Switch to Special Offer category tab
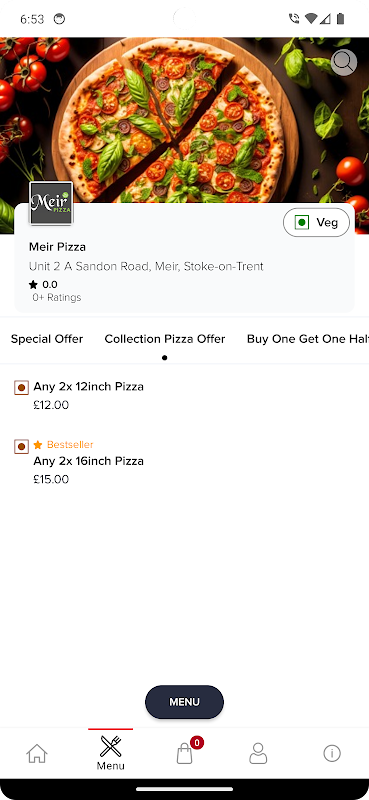This screenshot has width=369, height=800. 47,339
